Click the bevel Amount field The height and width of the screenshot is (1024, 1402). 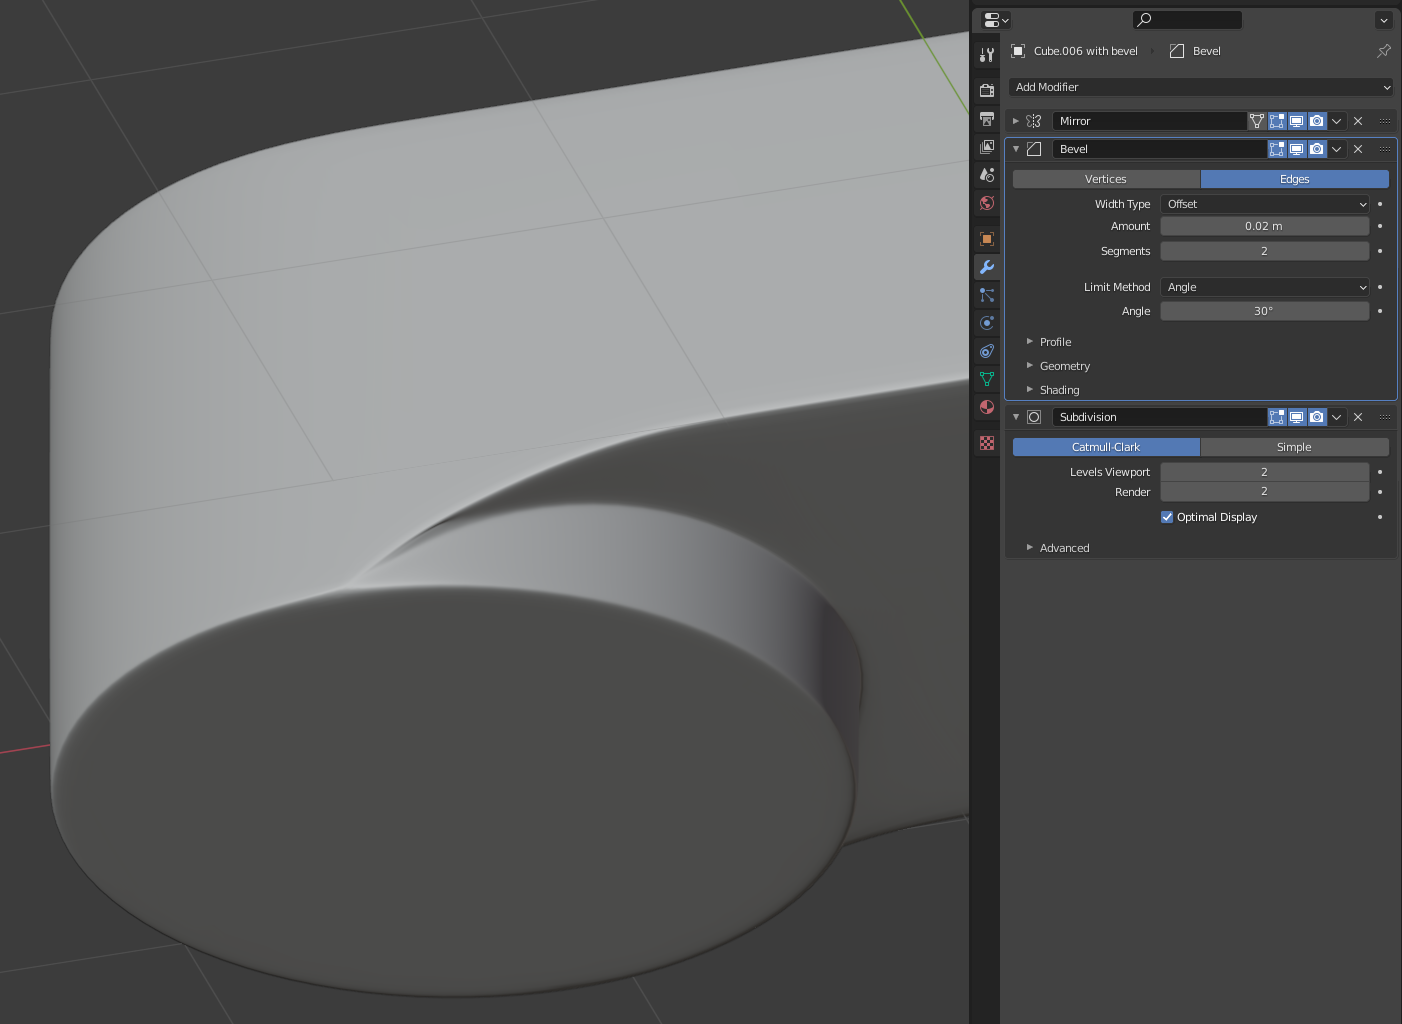pos(1265,226)
